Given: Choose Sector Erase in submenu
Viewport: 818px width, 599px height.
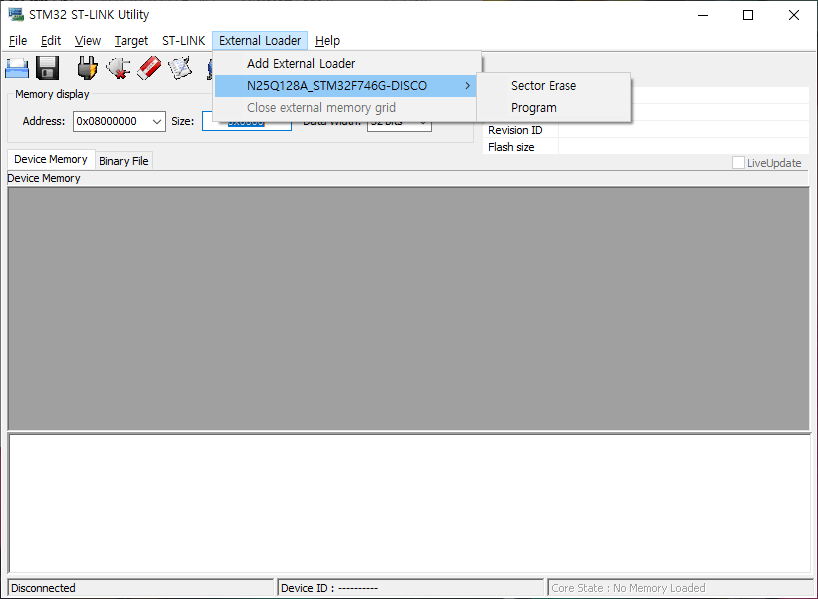Looking at the screenshot, I should tap(554, 86).
